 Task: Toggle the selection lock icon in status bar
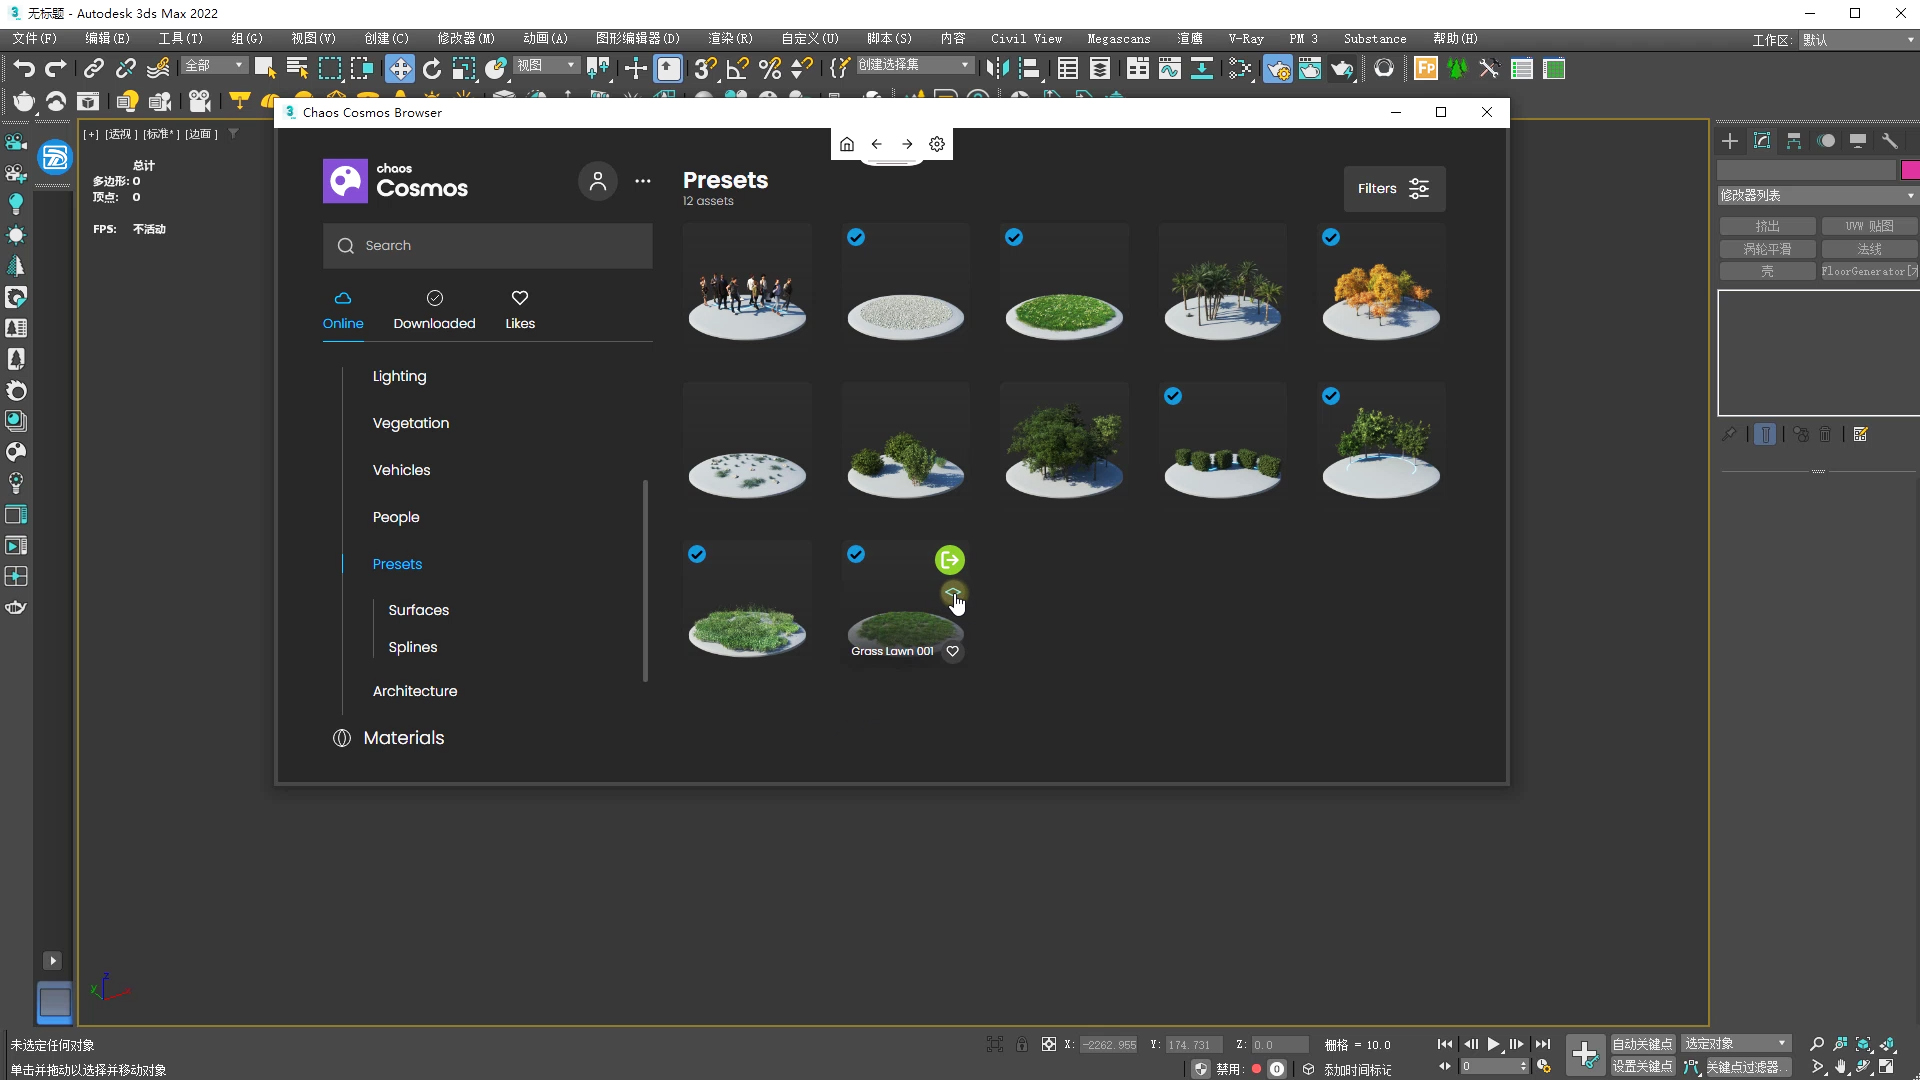click(x=1022, y=1044)
